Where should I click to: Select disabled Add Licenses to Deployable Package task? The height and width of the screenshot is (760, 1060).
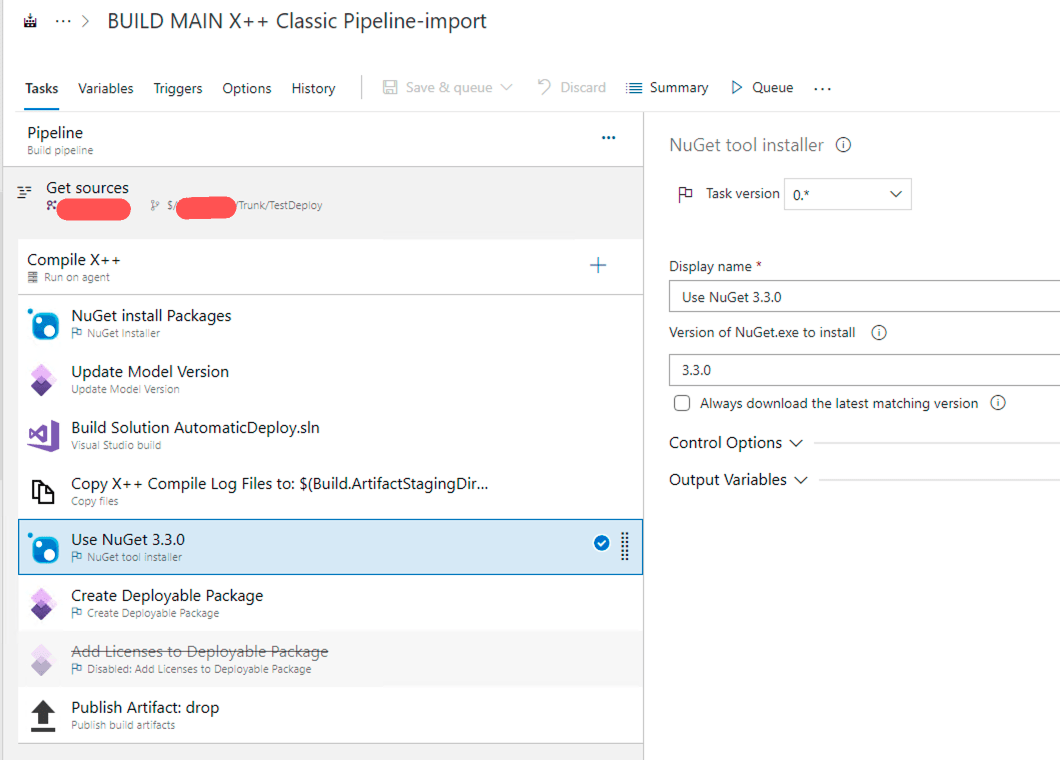330,659
